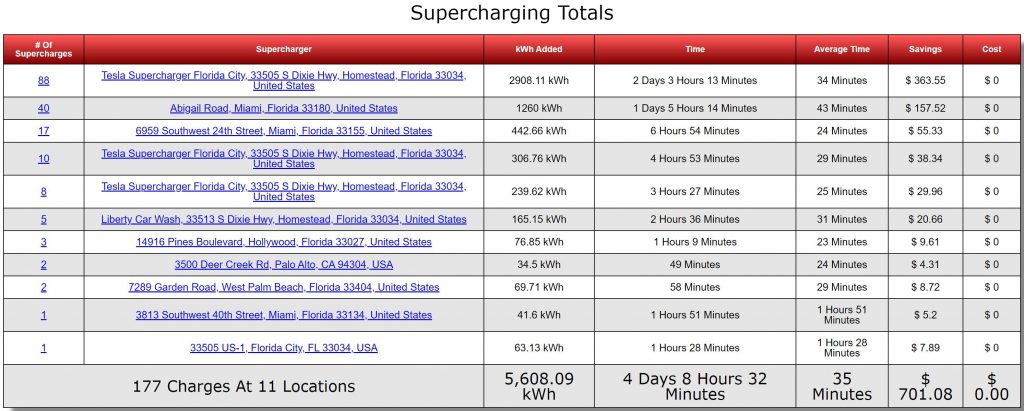The width and height of the screenshot is (1024, 411).
Task: Open the 88 supercharges count link
Action: (x=43, y=81)
